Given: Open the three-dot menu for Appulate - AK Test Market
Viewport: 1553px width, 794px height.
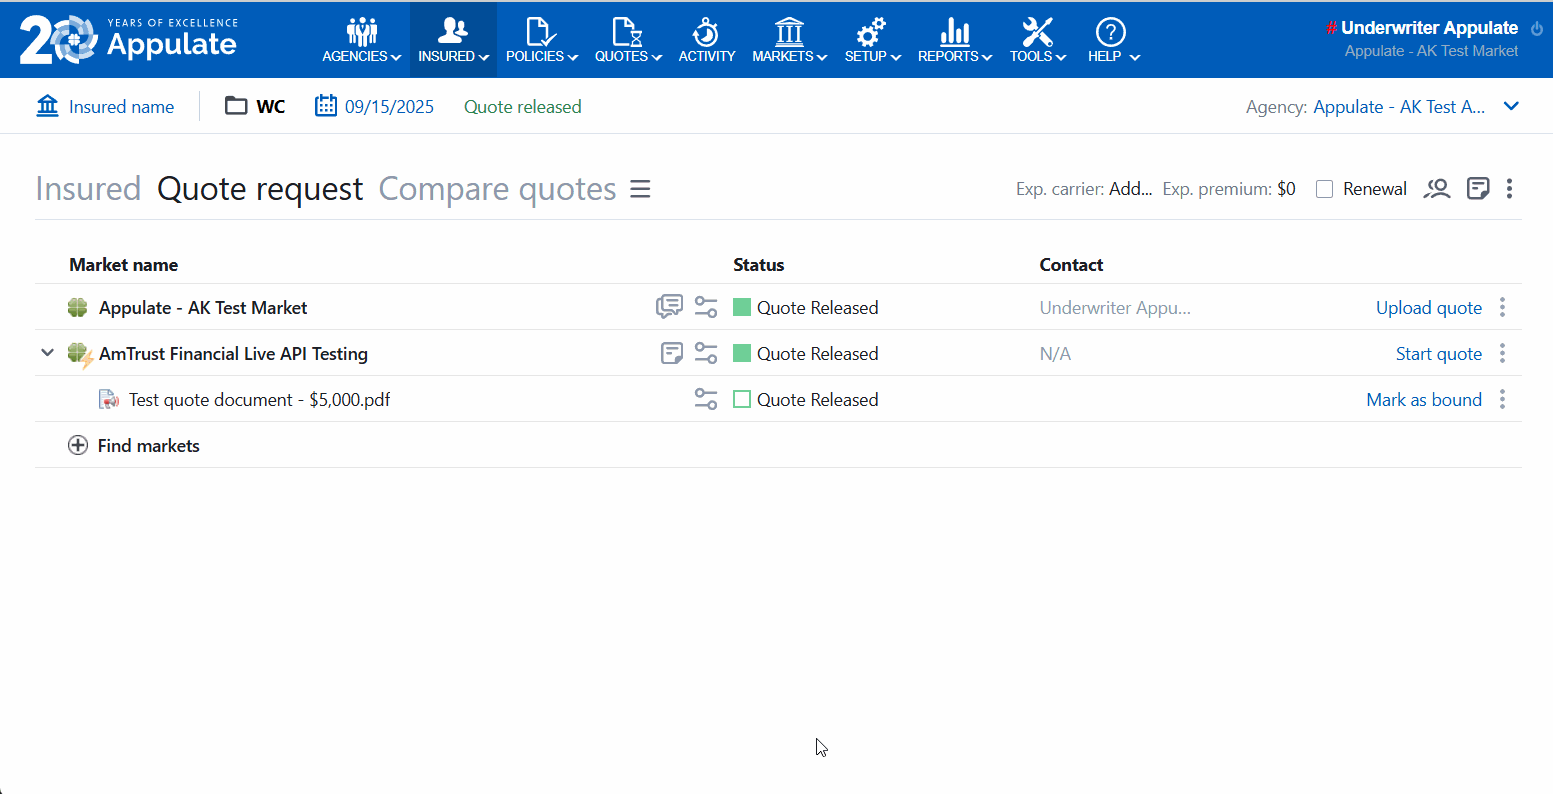Looking at the screenshot, I should [x=1502, y=307].
